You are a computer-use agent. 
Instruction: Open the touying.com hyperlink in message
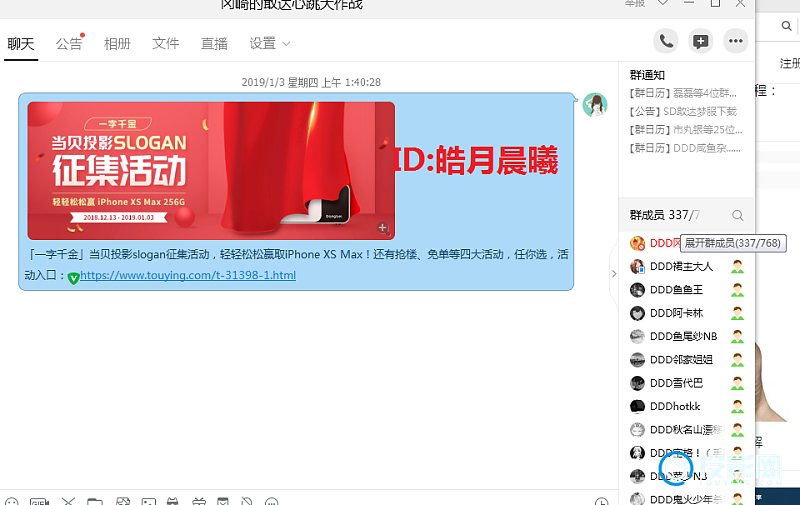187,275
